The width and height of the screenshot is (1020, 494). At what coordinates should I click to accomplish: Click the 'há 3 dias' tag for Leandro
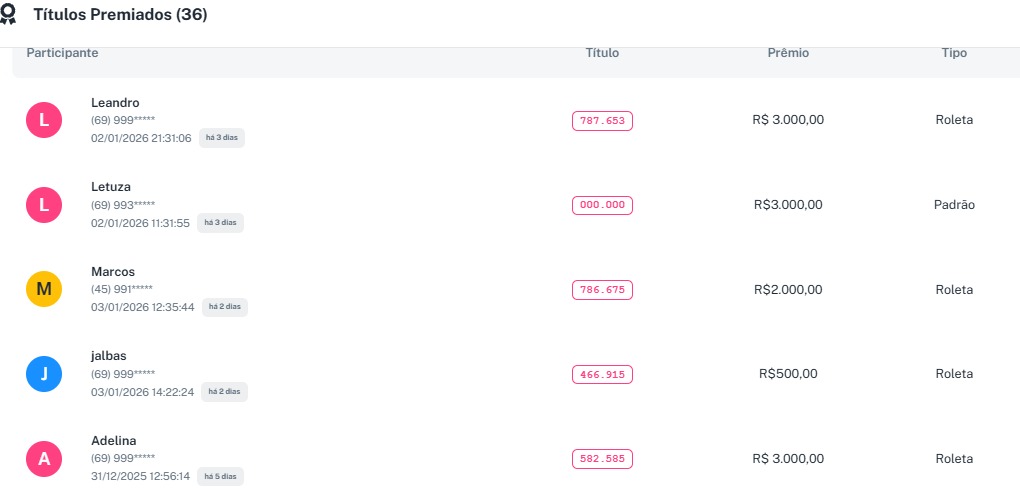(x=222, y=138)
